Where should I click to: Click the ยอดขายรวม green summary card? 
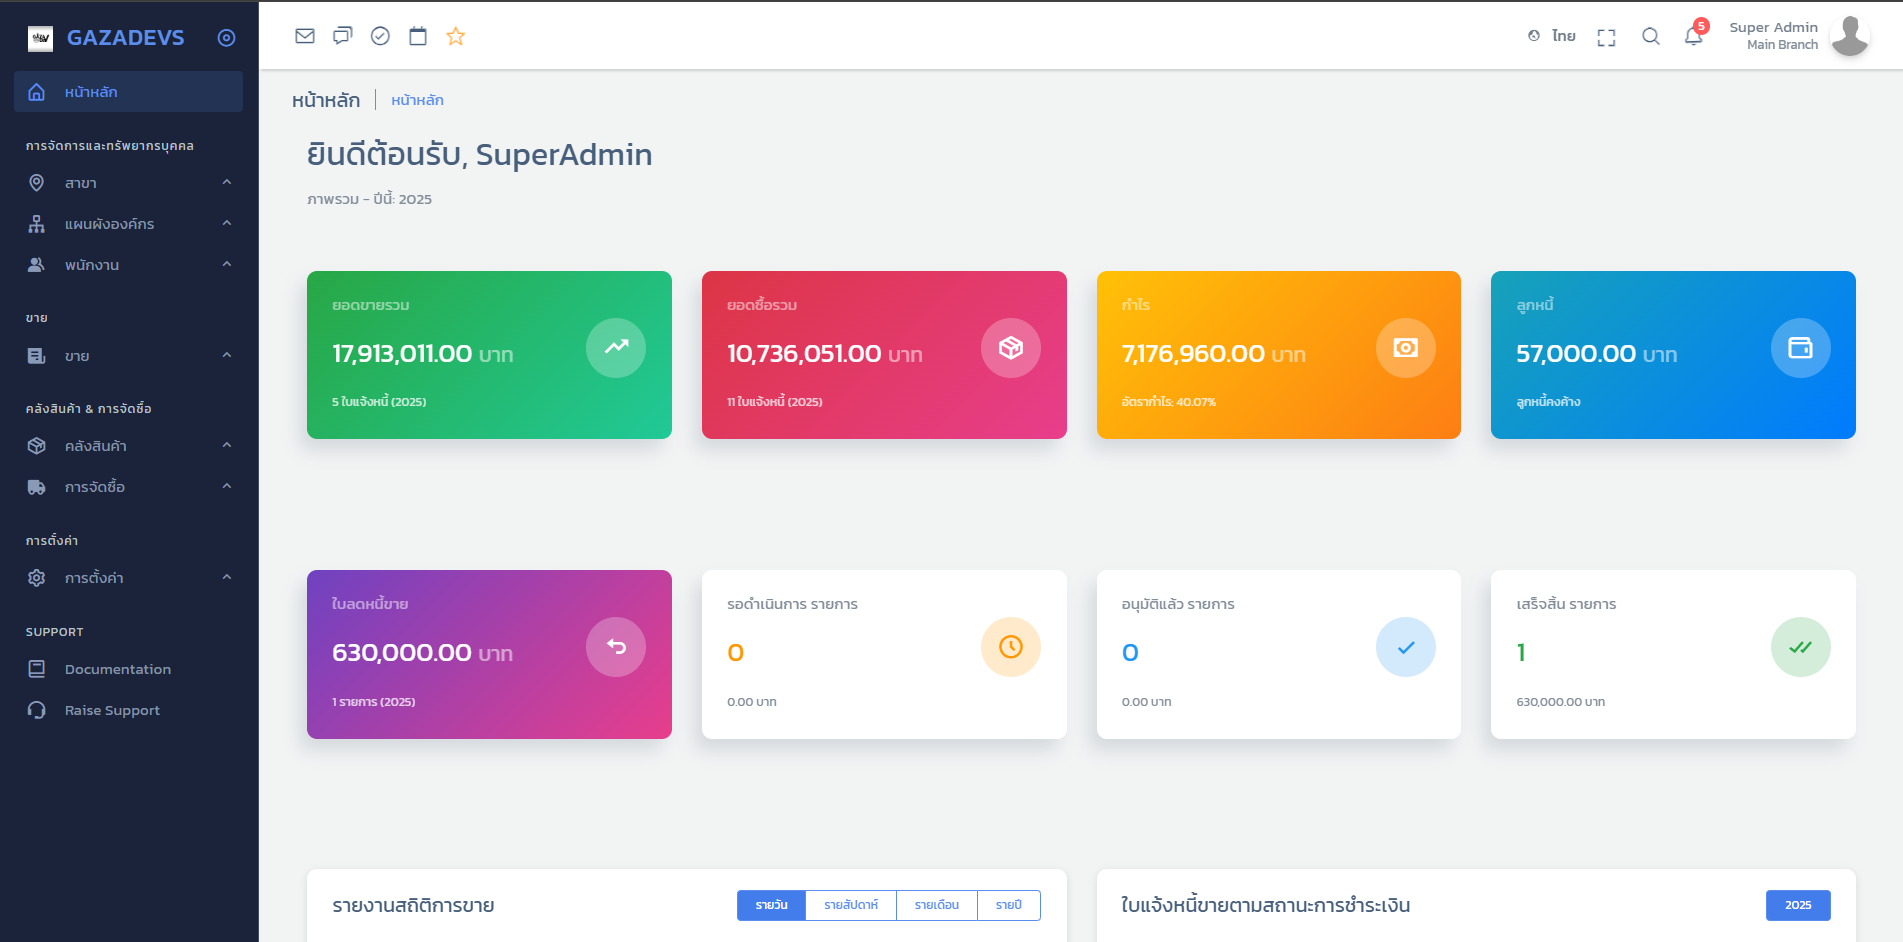pyautogui.click(x=489, y=355)
